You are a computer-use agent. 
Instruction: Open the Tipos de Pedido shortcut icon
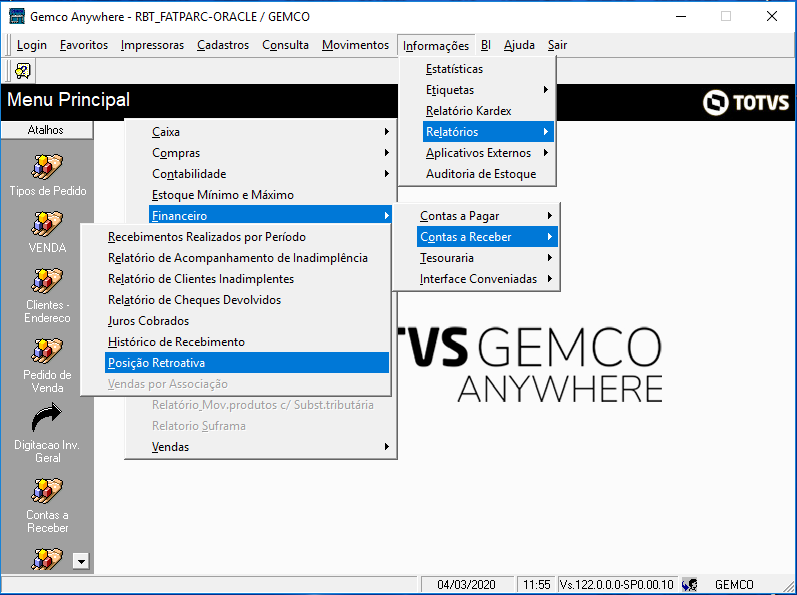(x=47, y=167)
